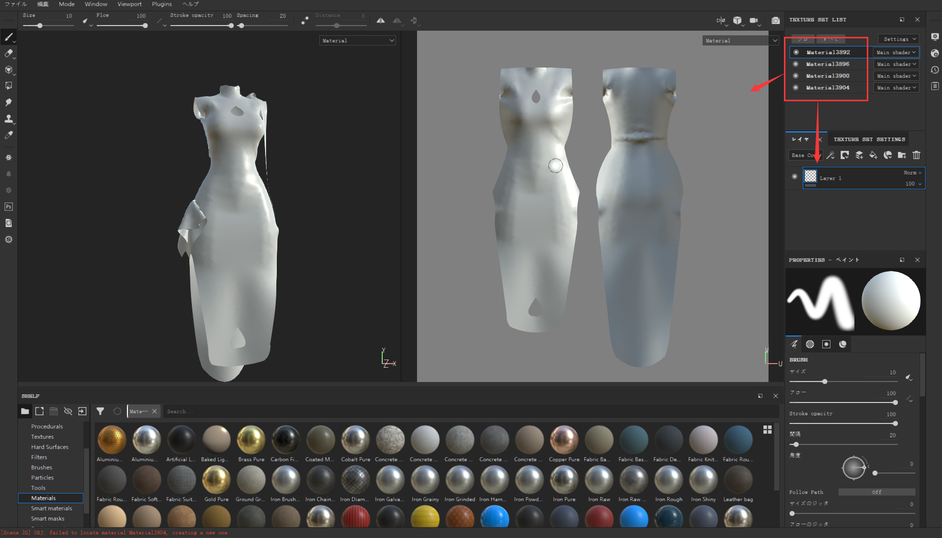Image resolution: width=942 pixels, height=538 pixels.
Task: Select the Material3896 radio button
Action: tap(796, 64)
